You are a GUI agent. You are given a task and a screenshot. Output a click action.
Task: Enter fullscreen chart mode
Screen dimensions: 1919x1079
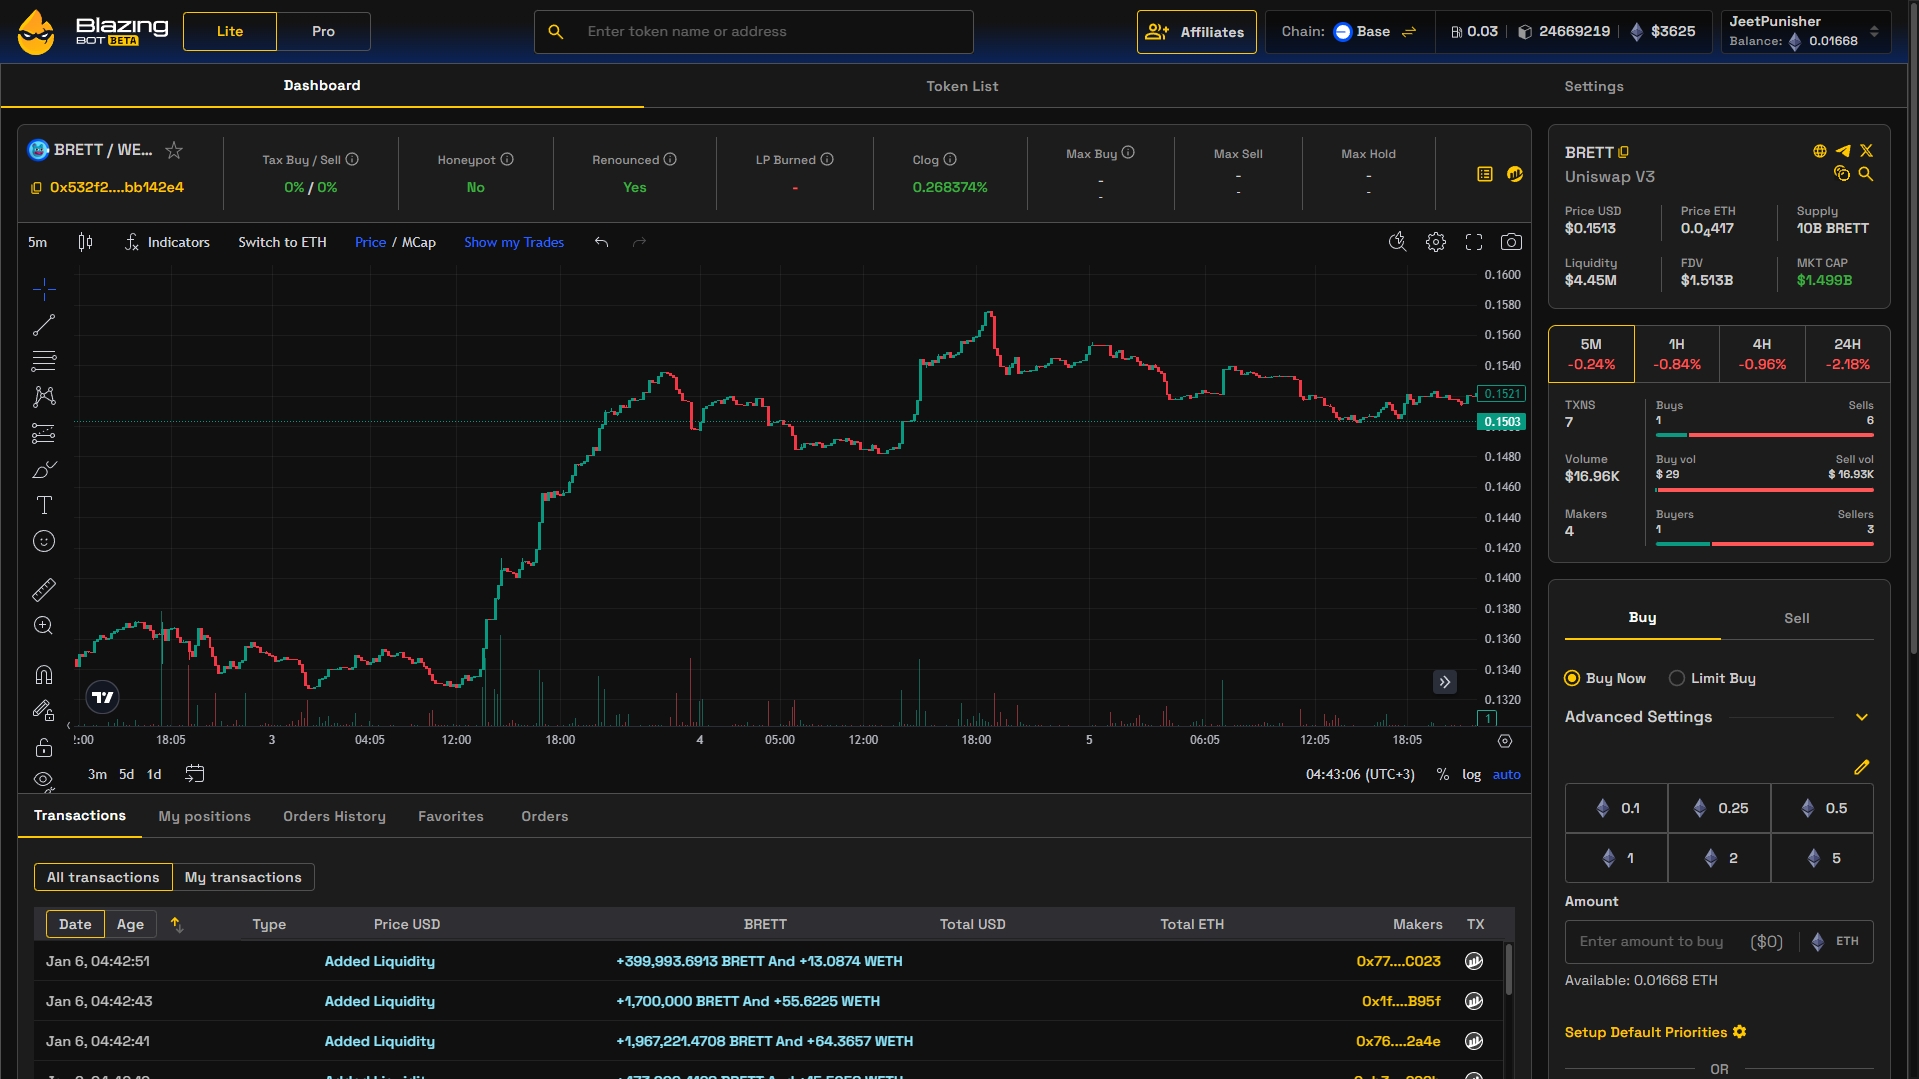point(1473,242)
